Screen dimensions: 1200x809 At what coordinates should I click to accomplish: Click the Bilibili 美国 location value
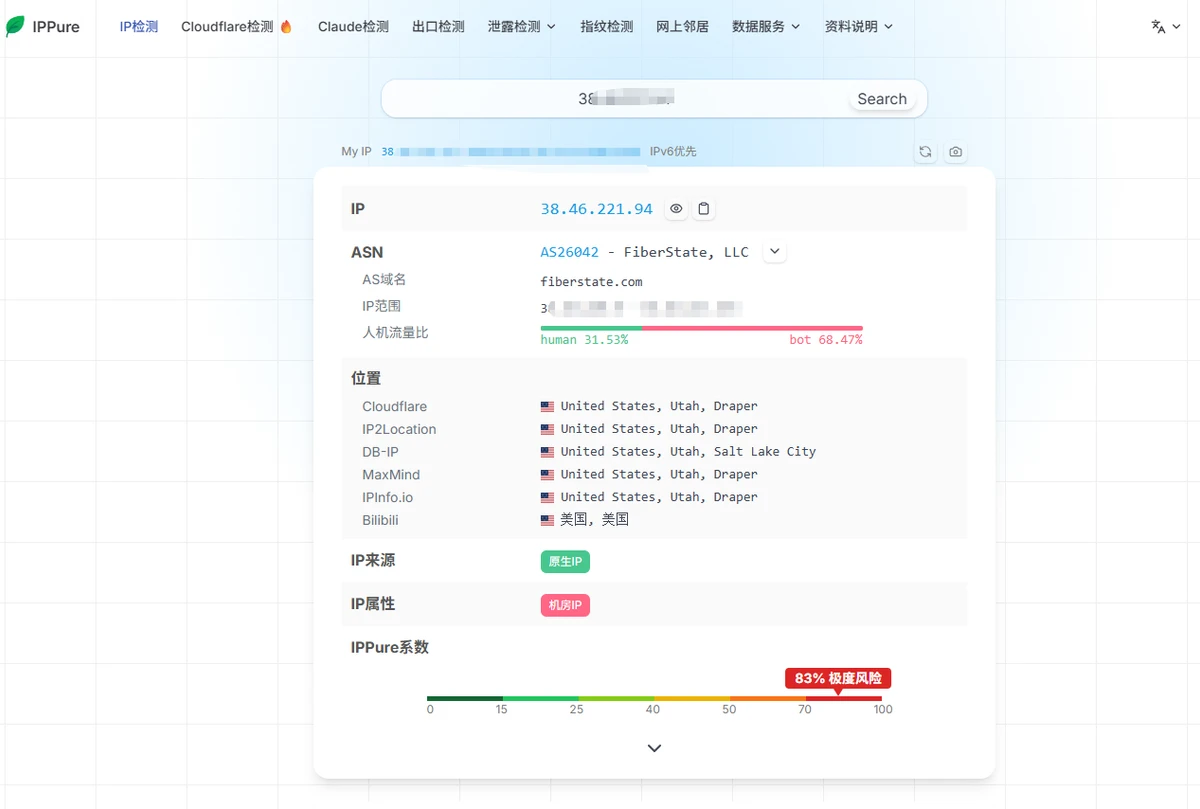coord(594,520)
